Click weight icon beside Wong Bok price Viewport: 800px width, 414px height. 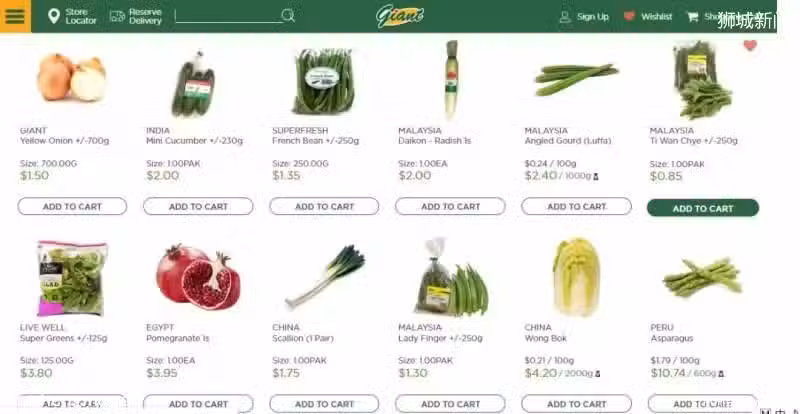pos(597,374)
